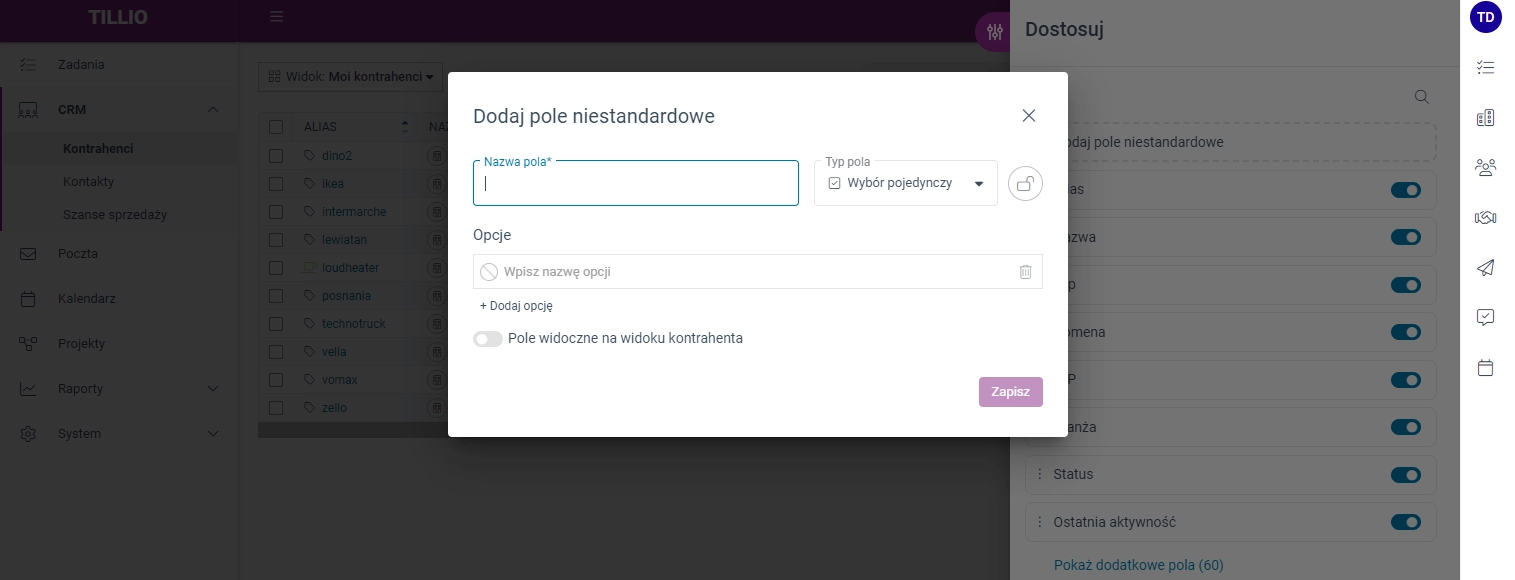Open the task list icon in right rail

(1486, 68)
